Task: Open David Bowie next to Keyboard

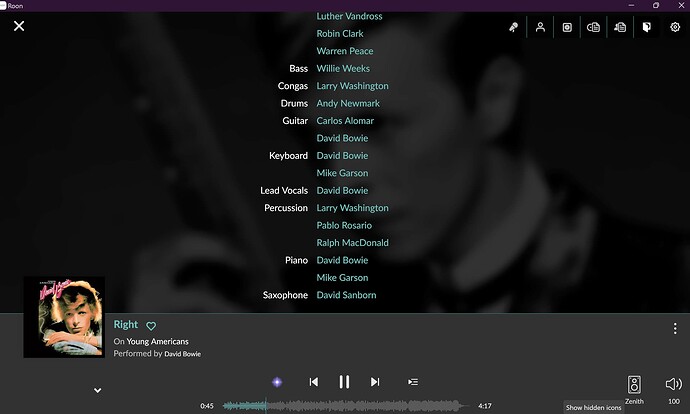Action: pyautogui.click(x=342, y=156)
